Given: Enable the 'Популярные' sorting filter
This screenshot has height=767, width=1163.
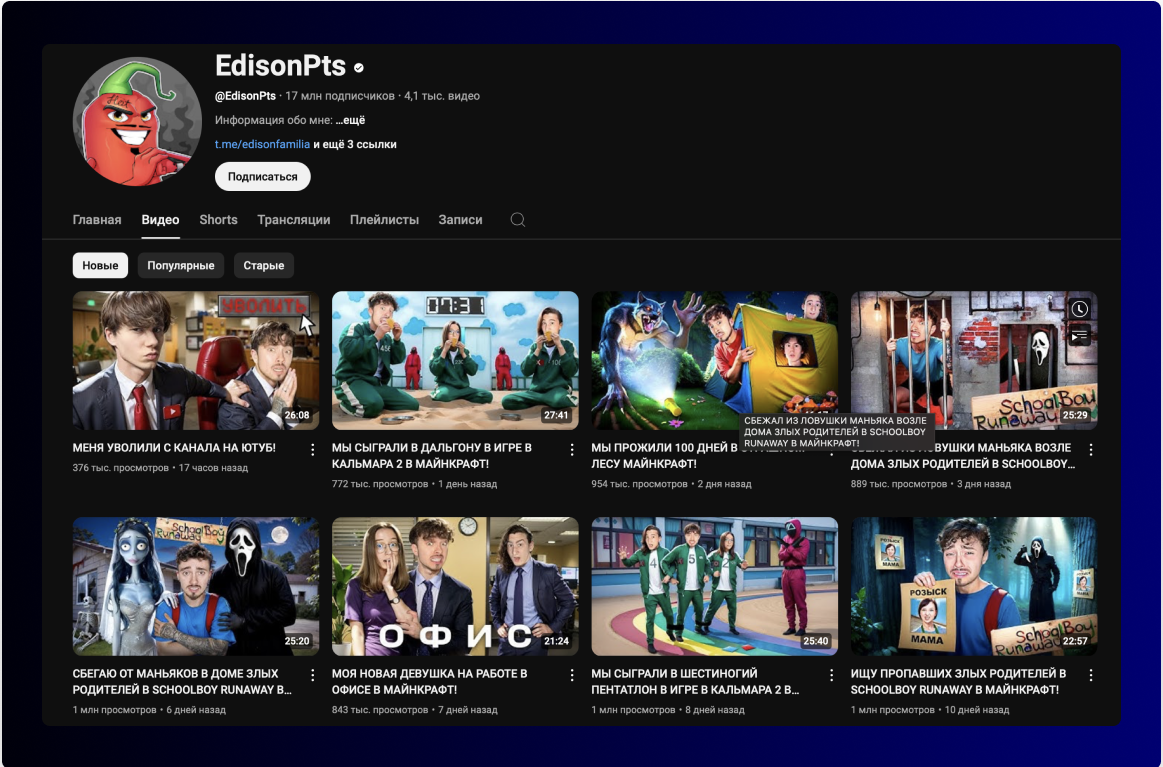Looking at the screenshot, I should (x=181, y=265).
